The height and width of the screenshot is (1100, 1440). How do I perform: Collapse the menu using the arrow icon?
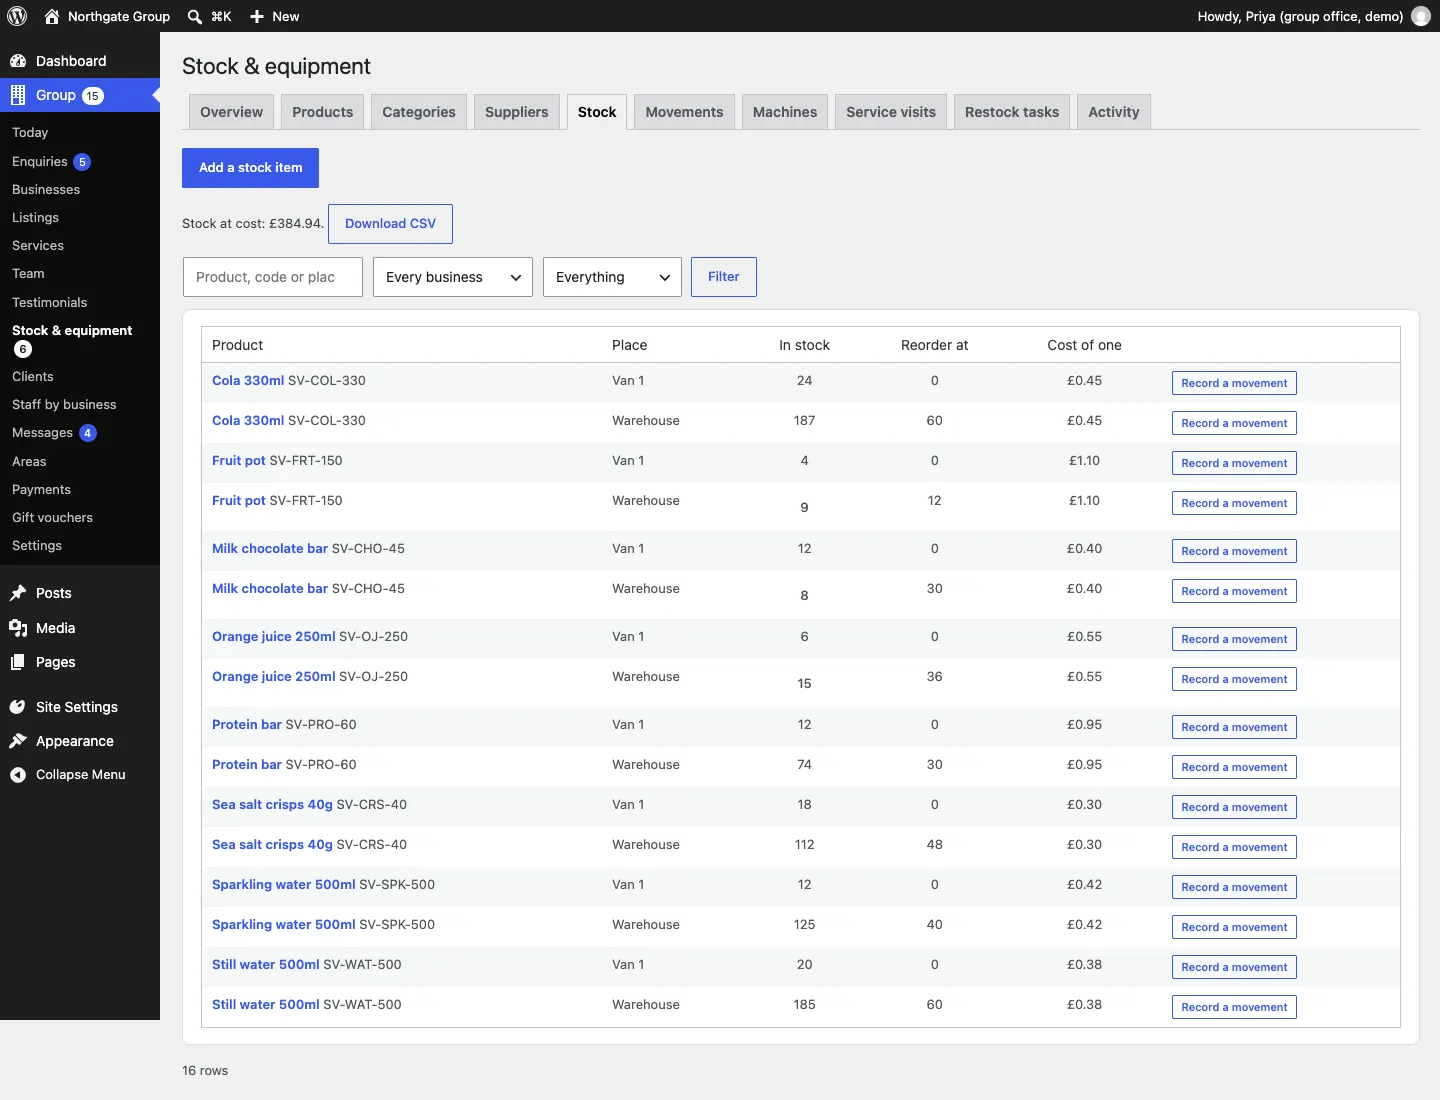18,775
